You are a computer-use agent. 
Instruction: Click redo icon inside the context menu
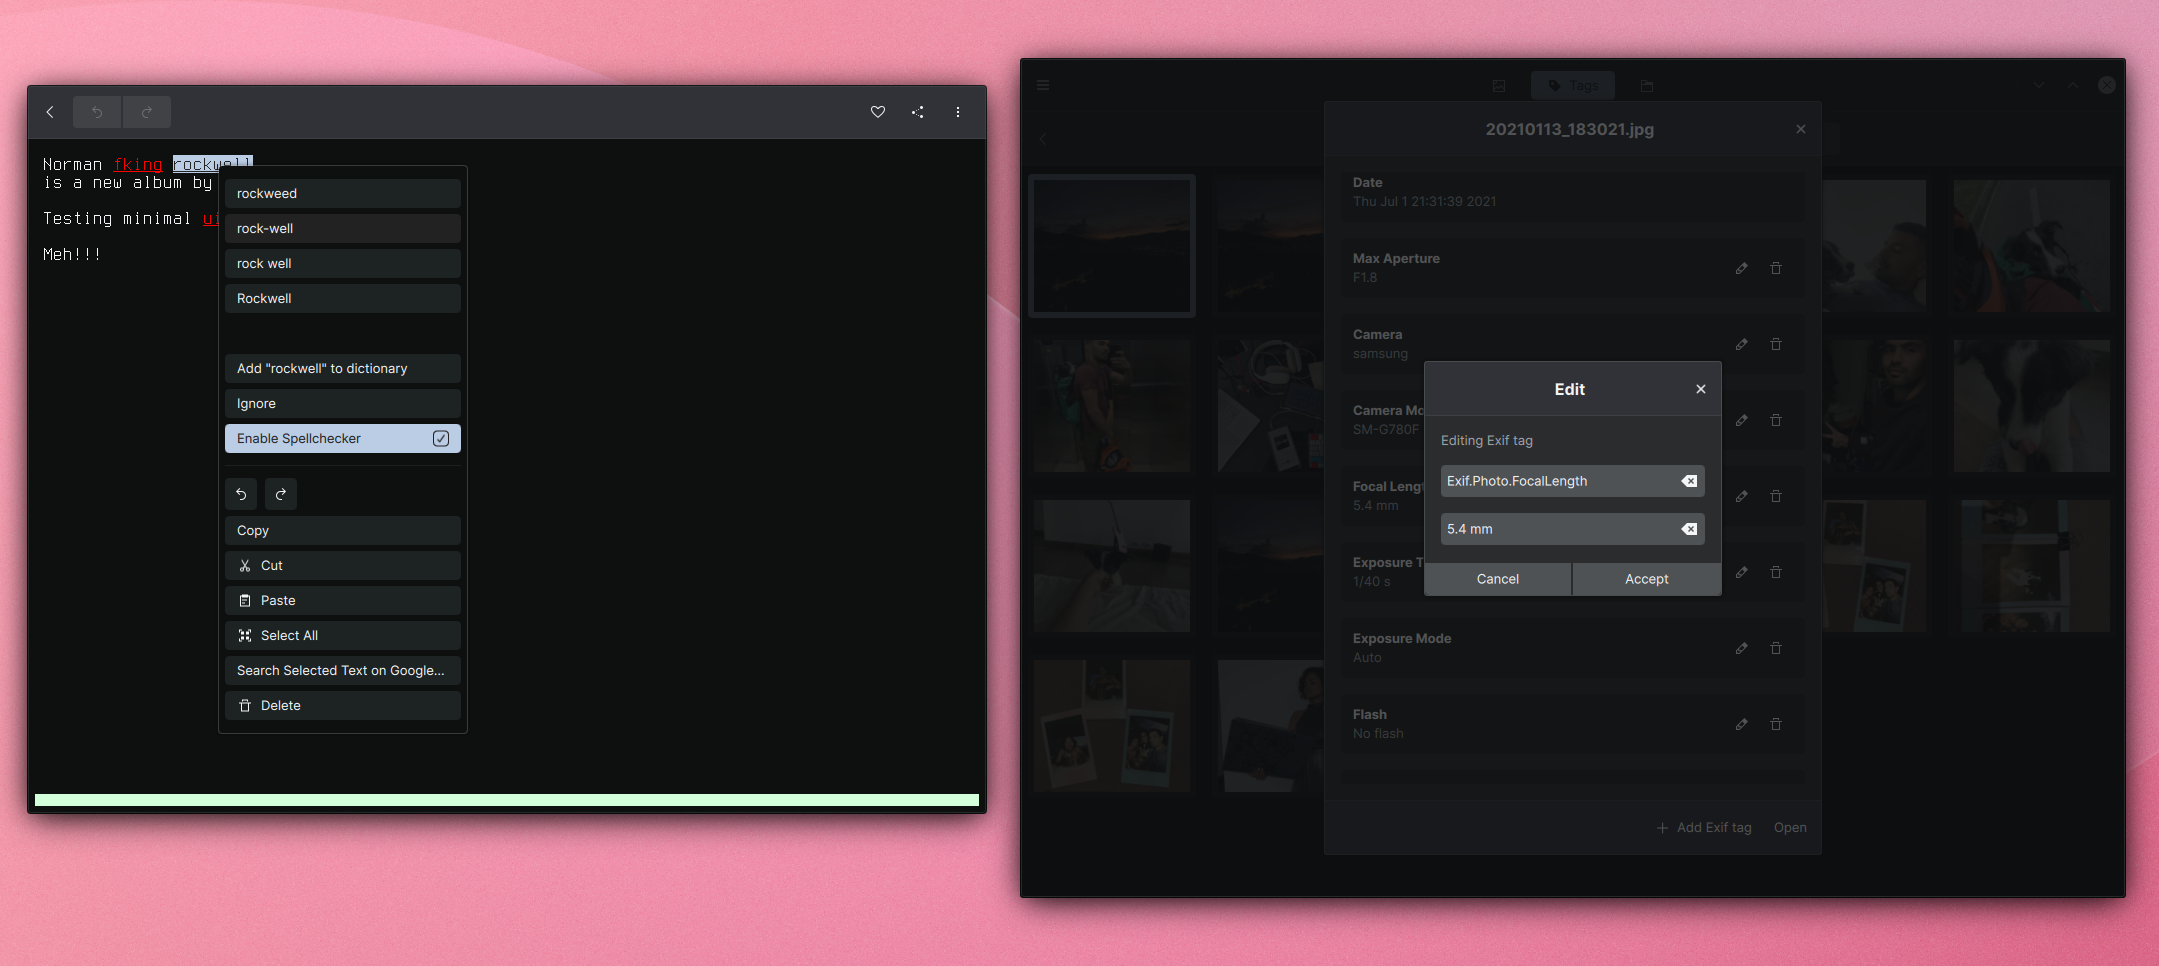281,494
